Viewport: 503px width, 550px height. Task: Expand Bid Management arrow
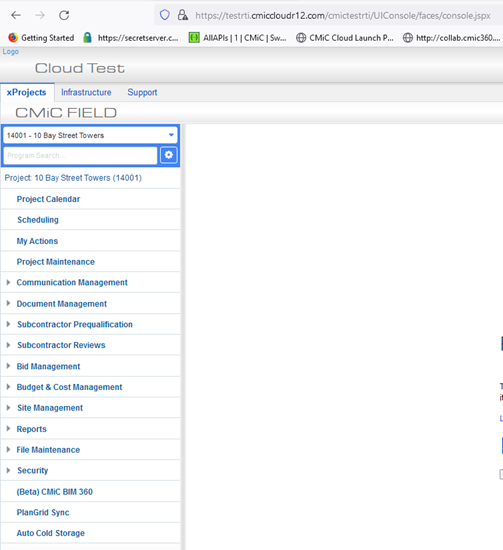(8, 366)
